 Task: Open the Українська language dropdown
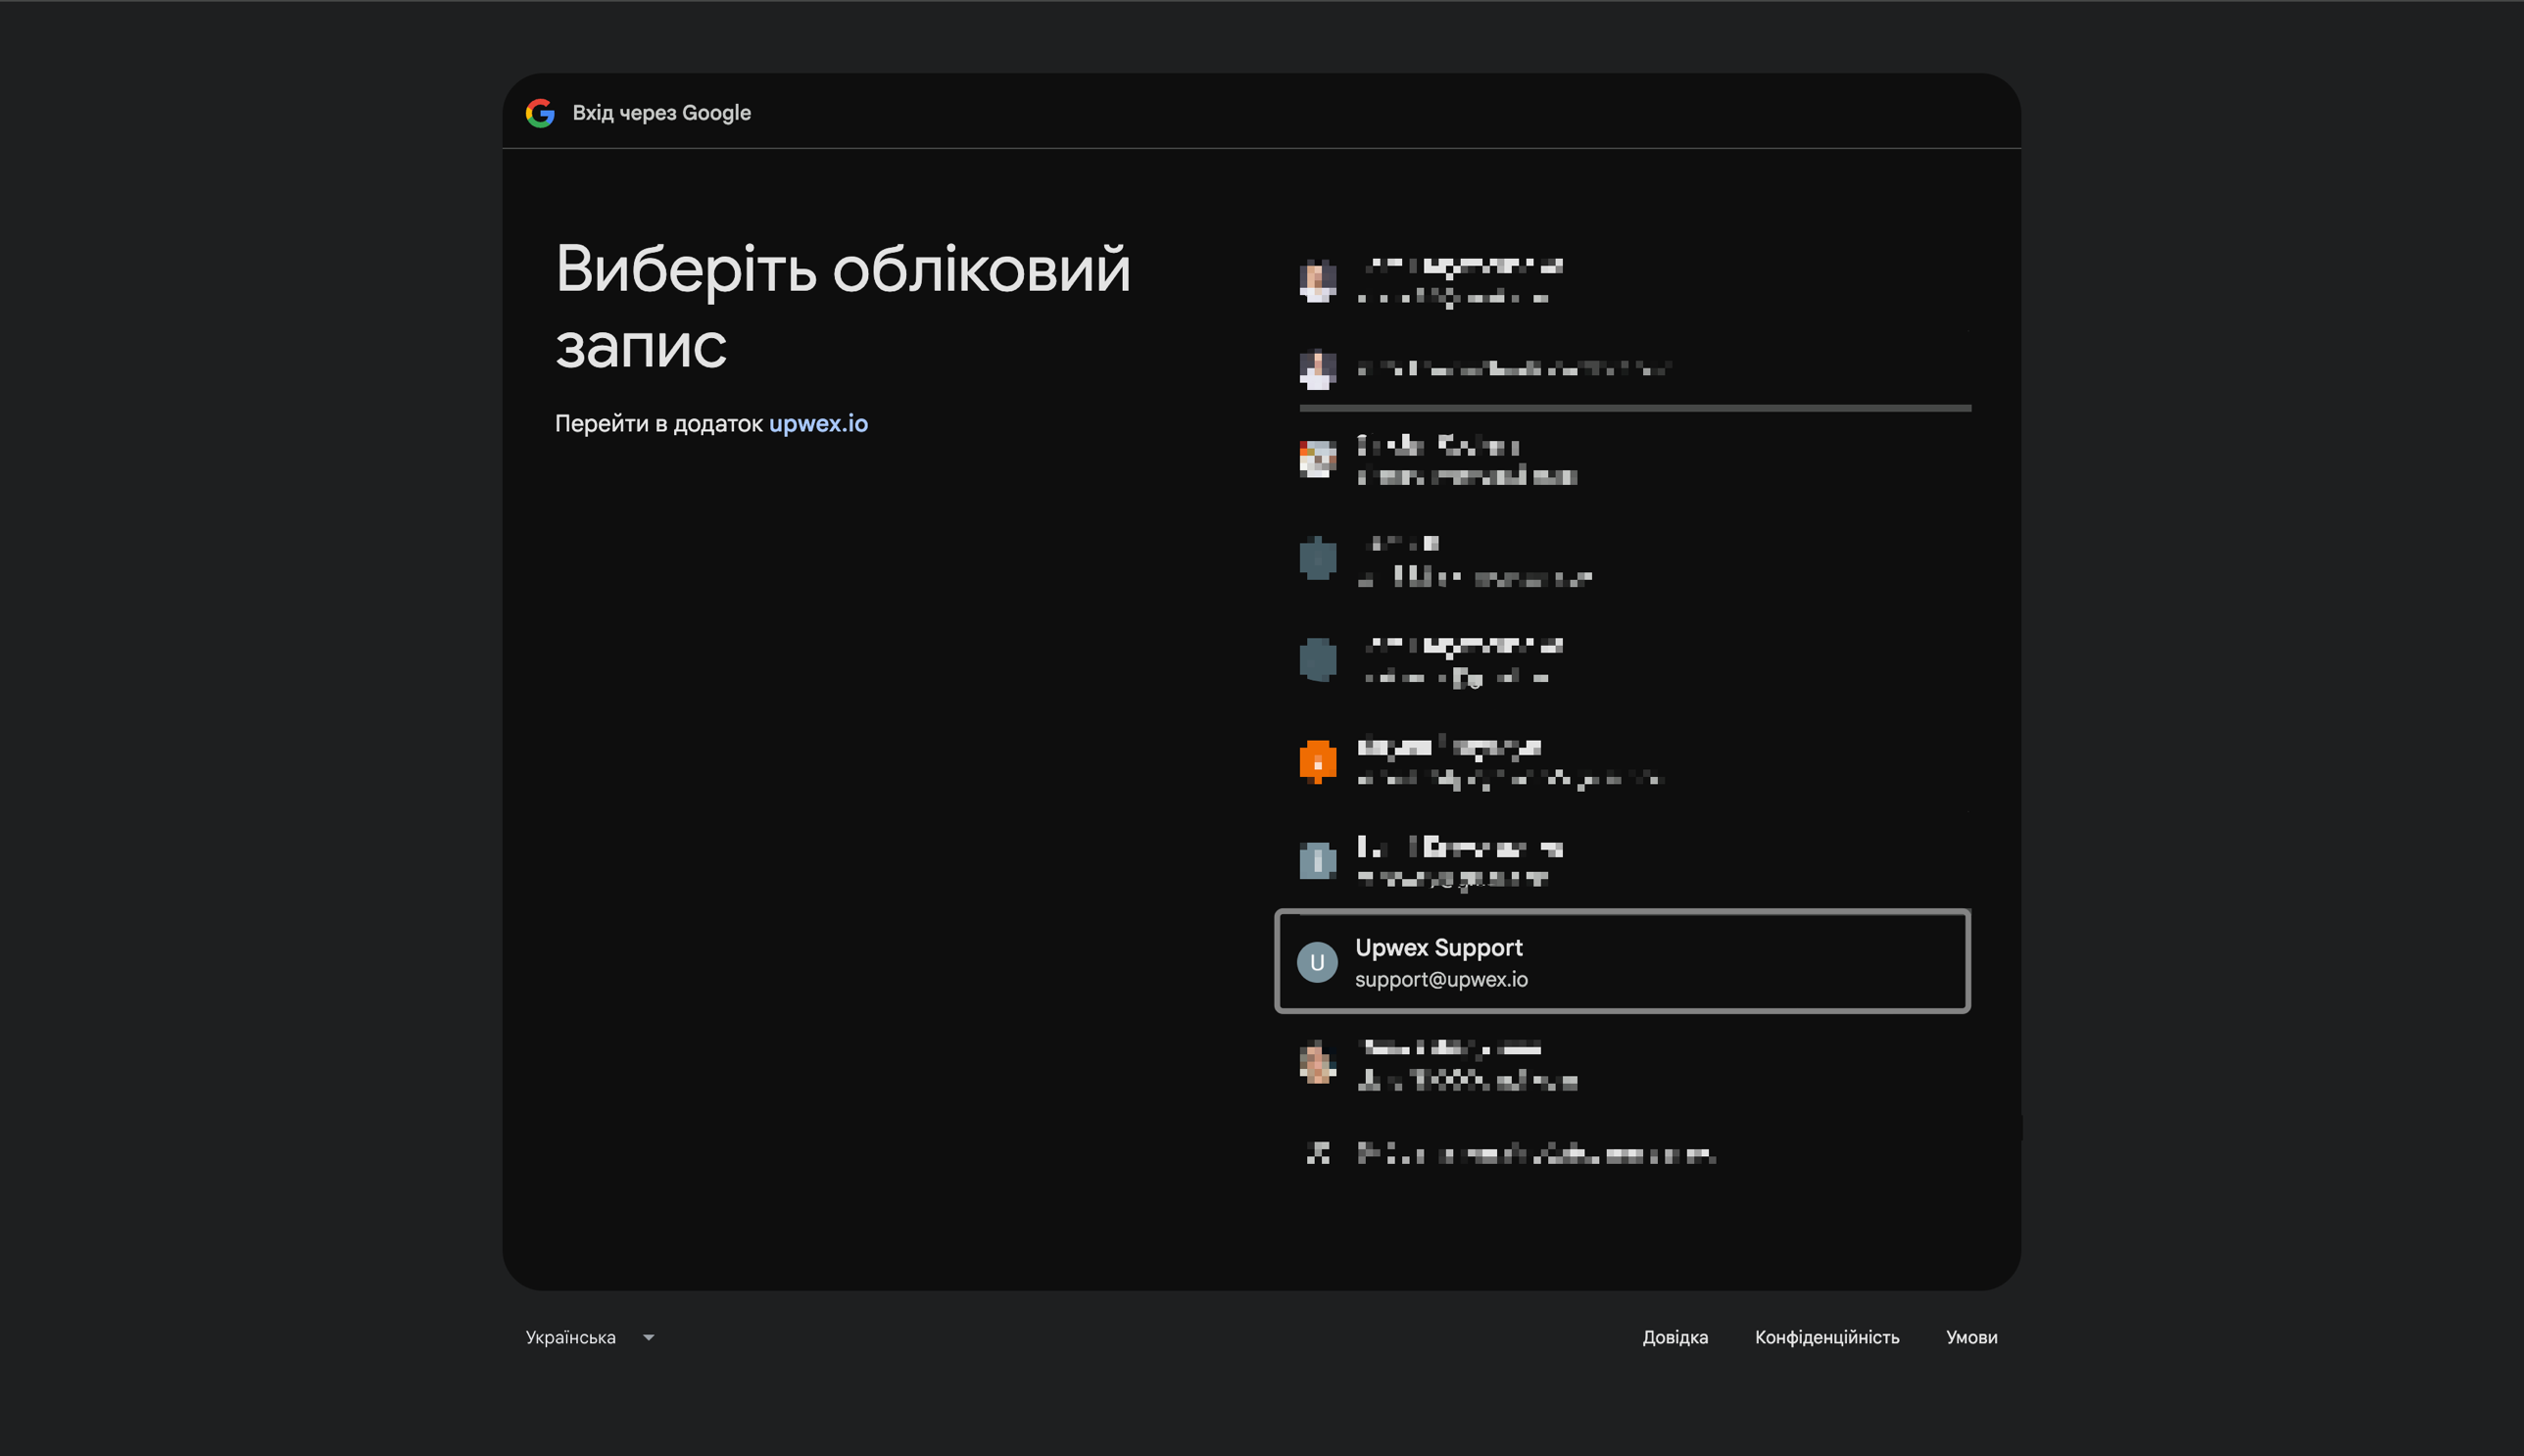pyautogui.click(x=590, y=1337)
